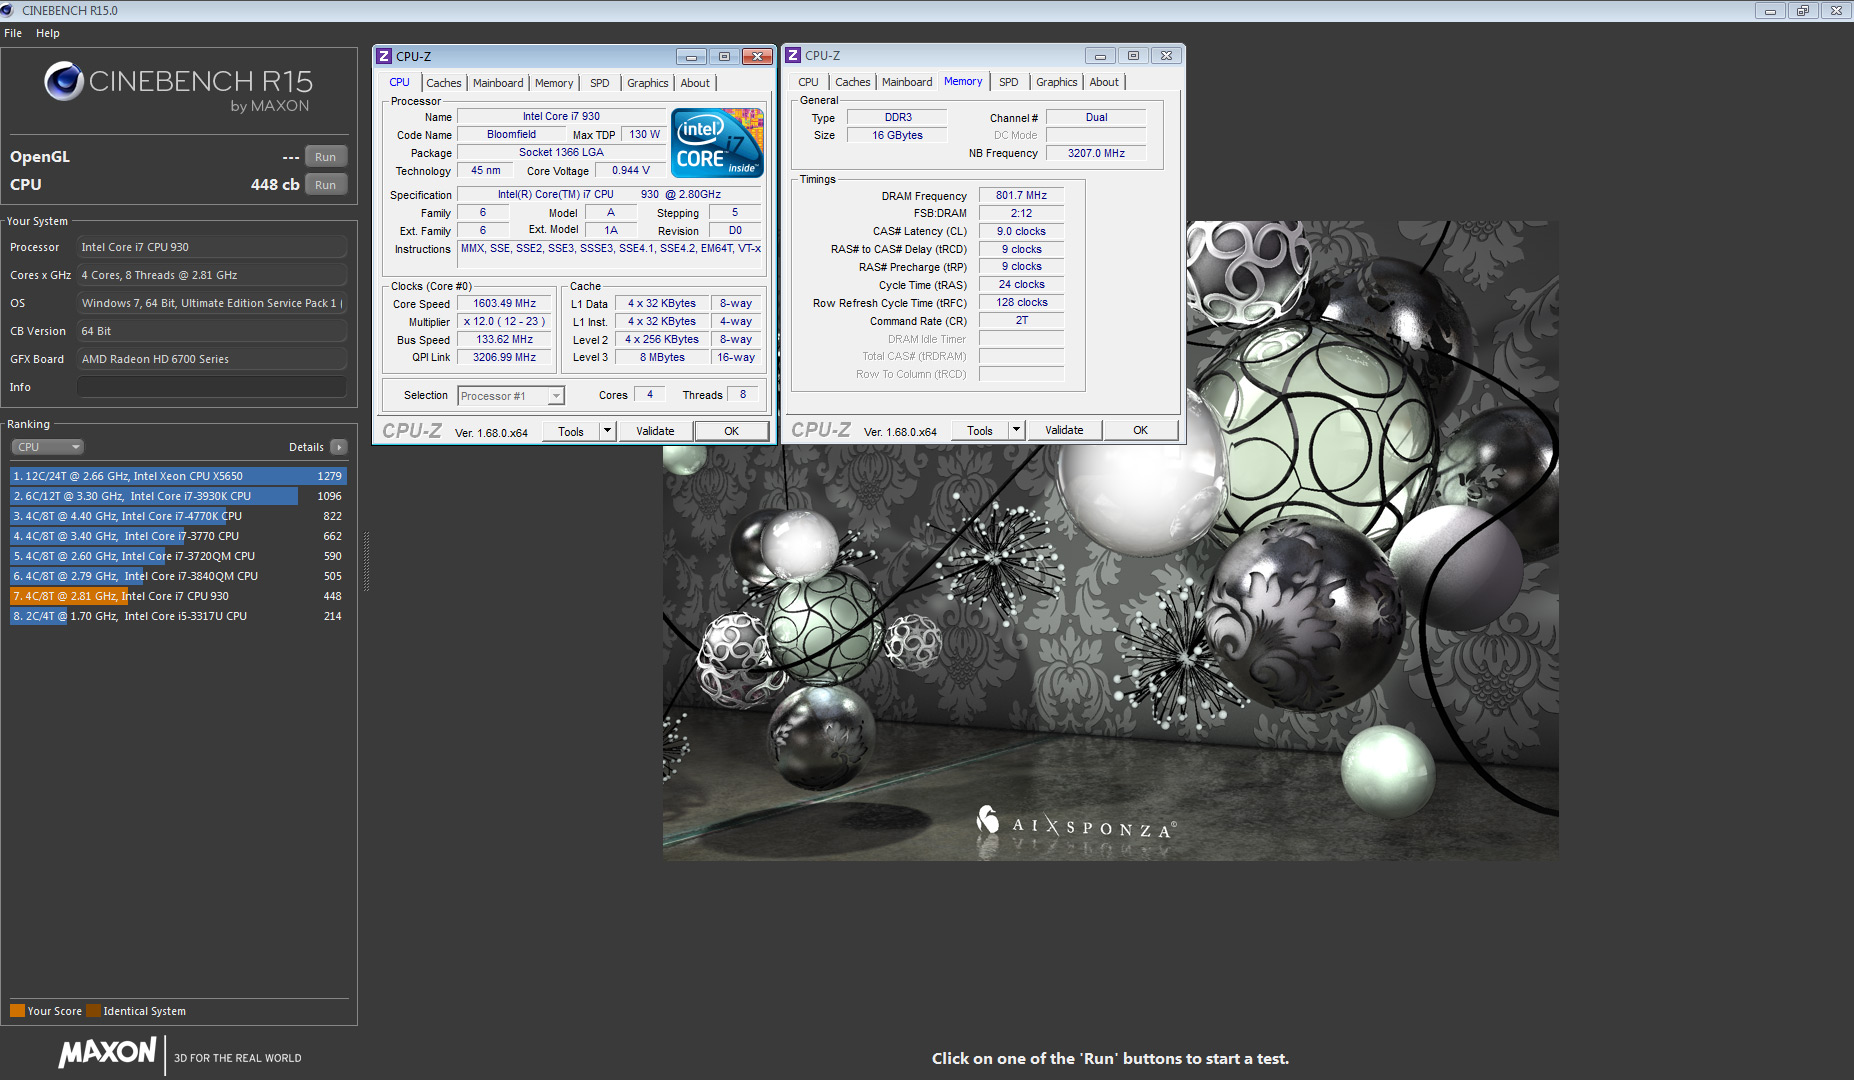Switch to Graphics tab in left CPU-Z
The image size is (1854, 1080).
(648, 83)
